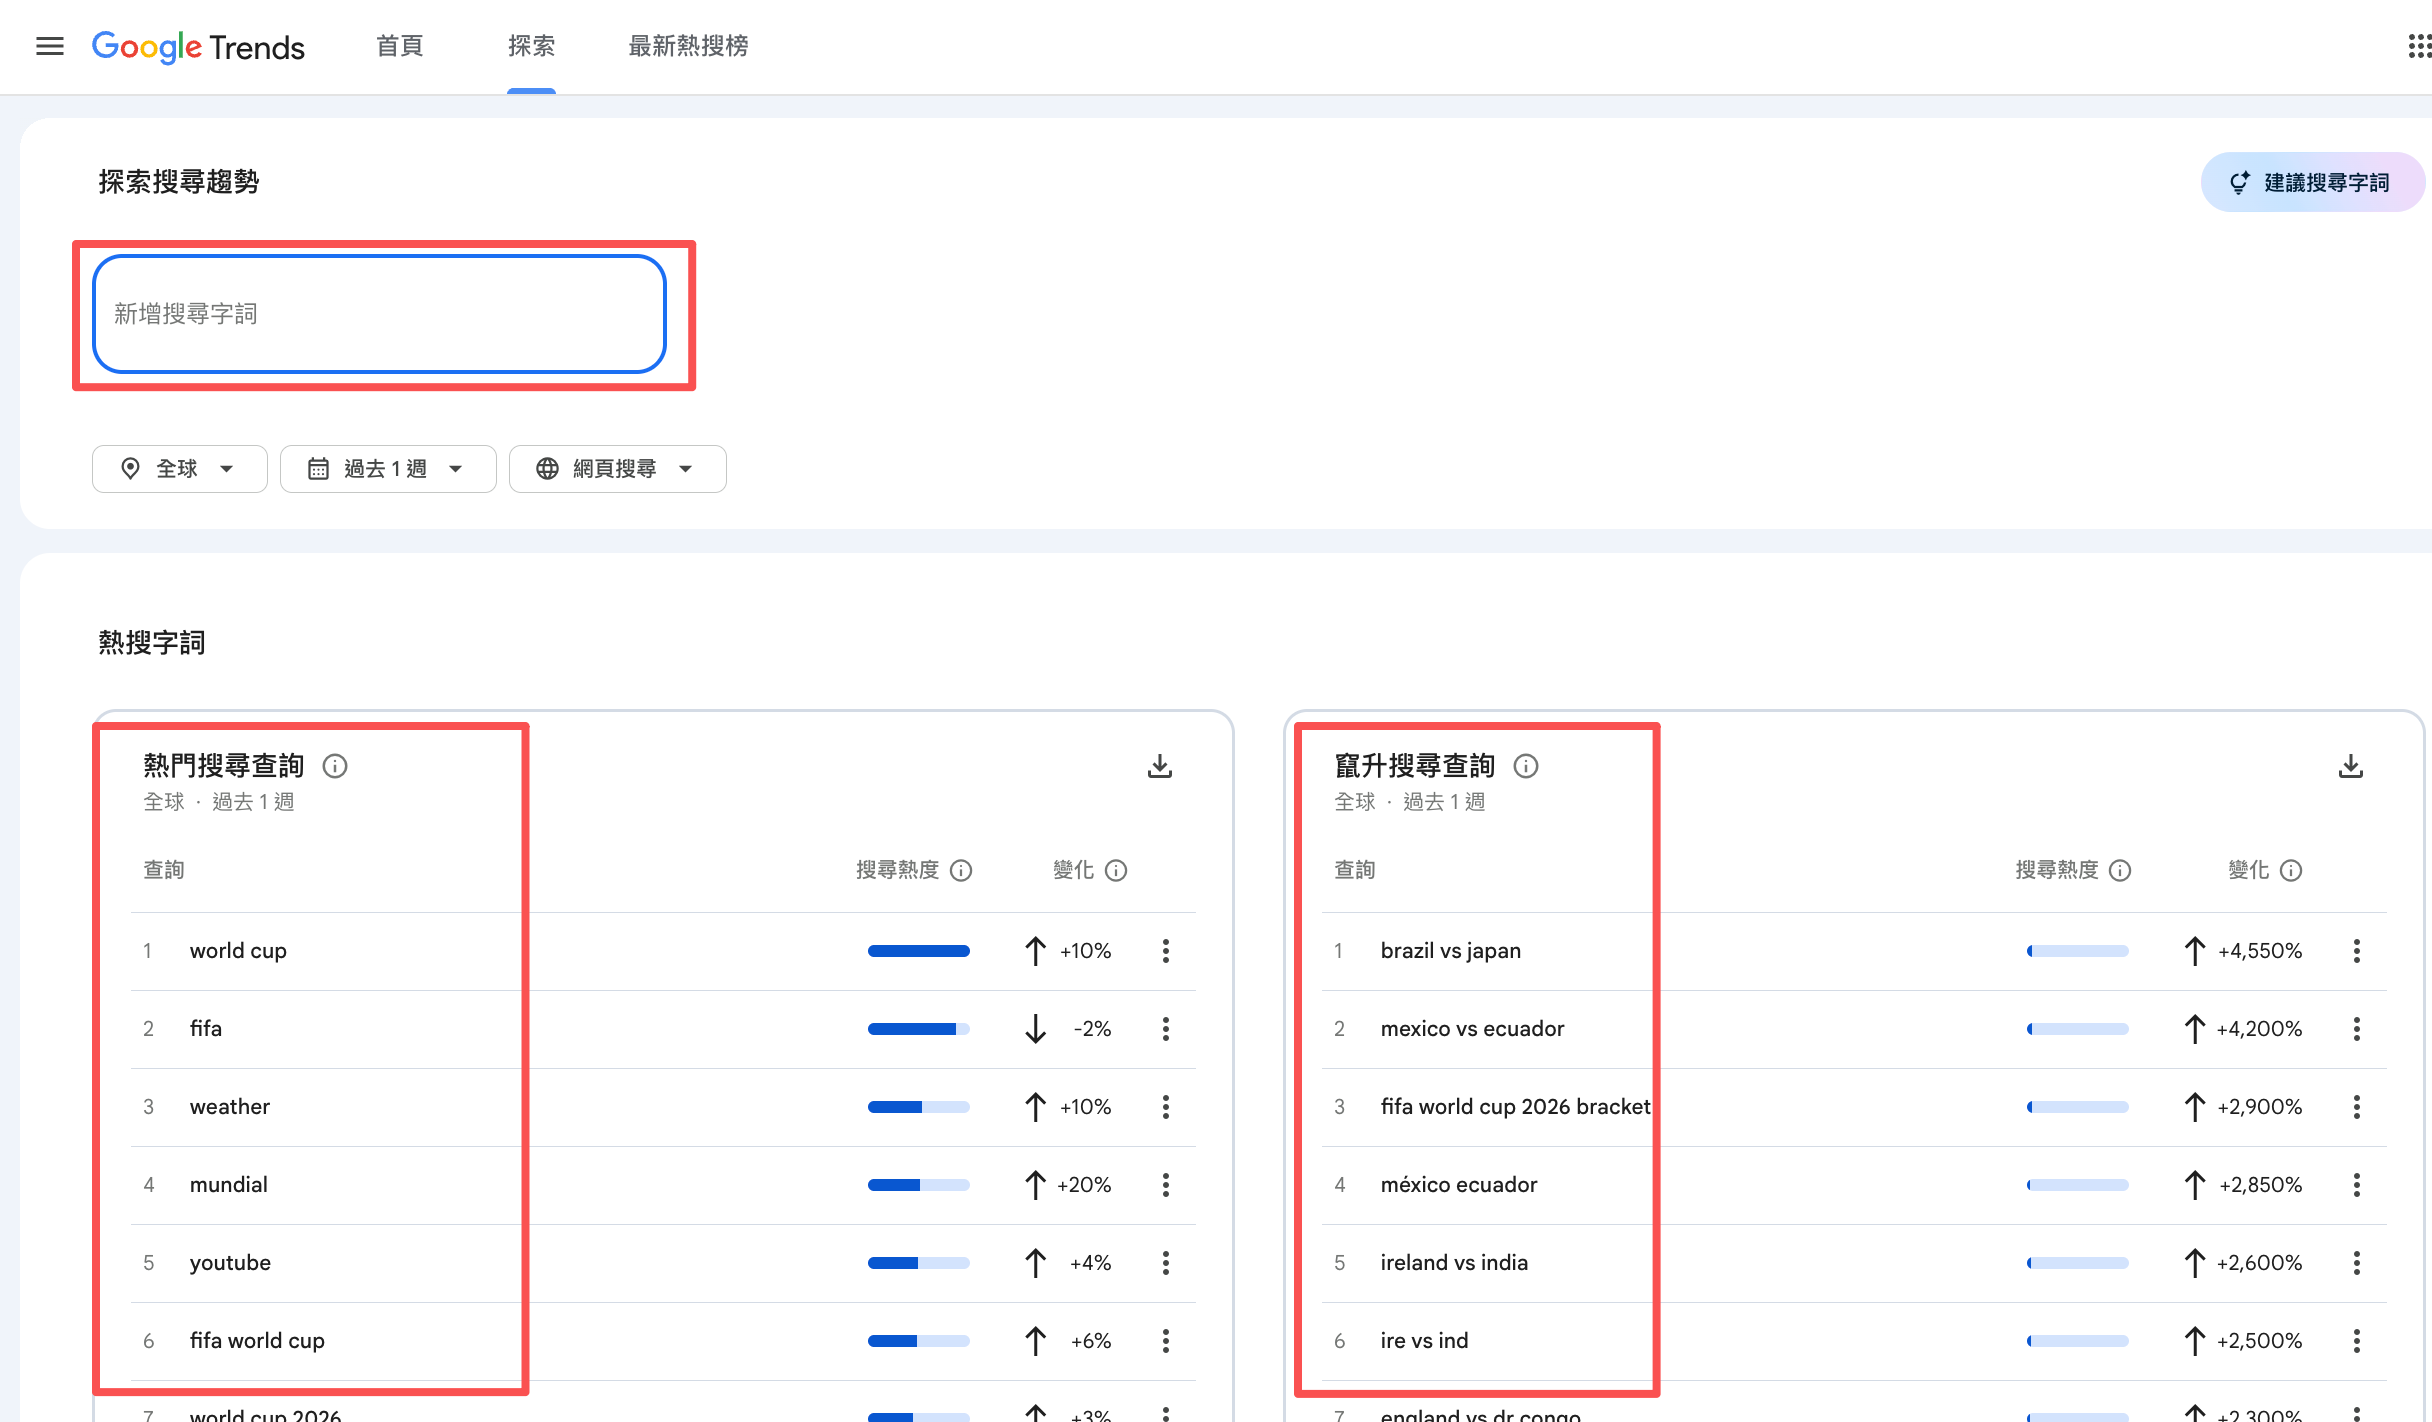Open more options for mexico vs ecuador
This screenshot has width=2432, height=1422.
[x=2357, y=1029]
